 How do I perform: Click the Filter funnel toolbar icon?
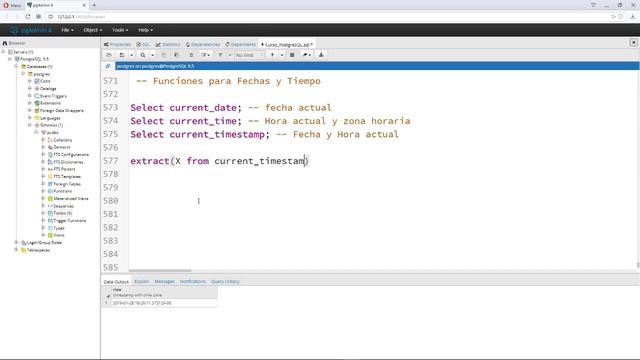220,55
